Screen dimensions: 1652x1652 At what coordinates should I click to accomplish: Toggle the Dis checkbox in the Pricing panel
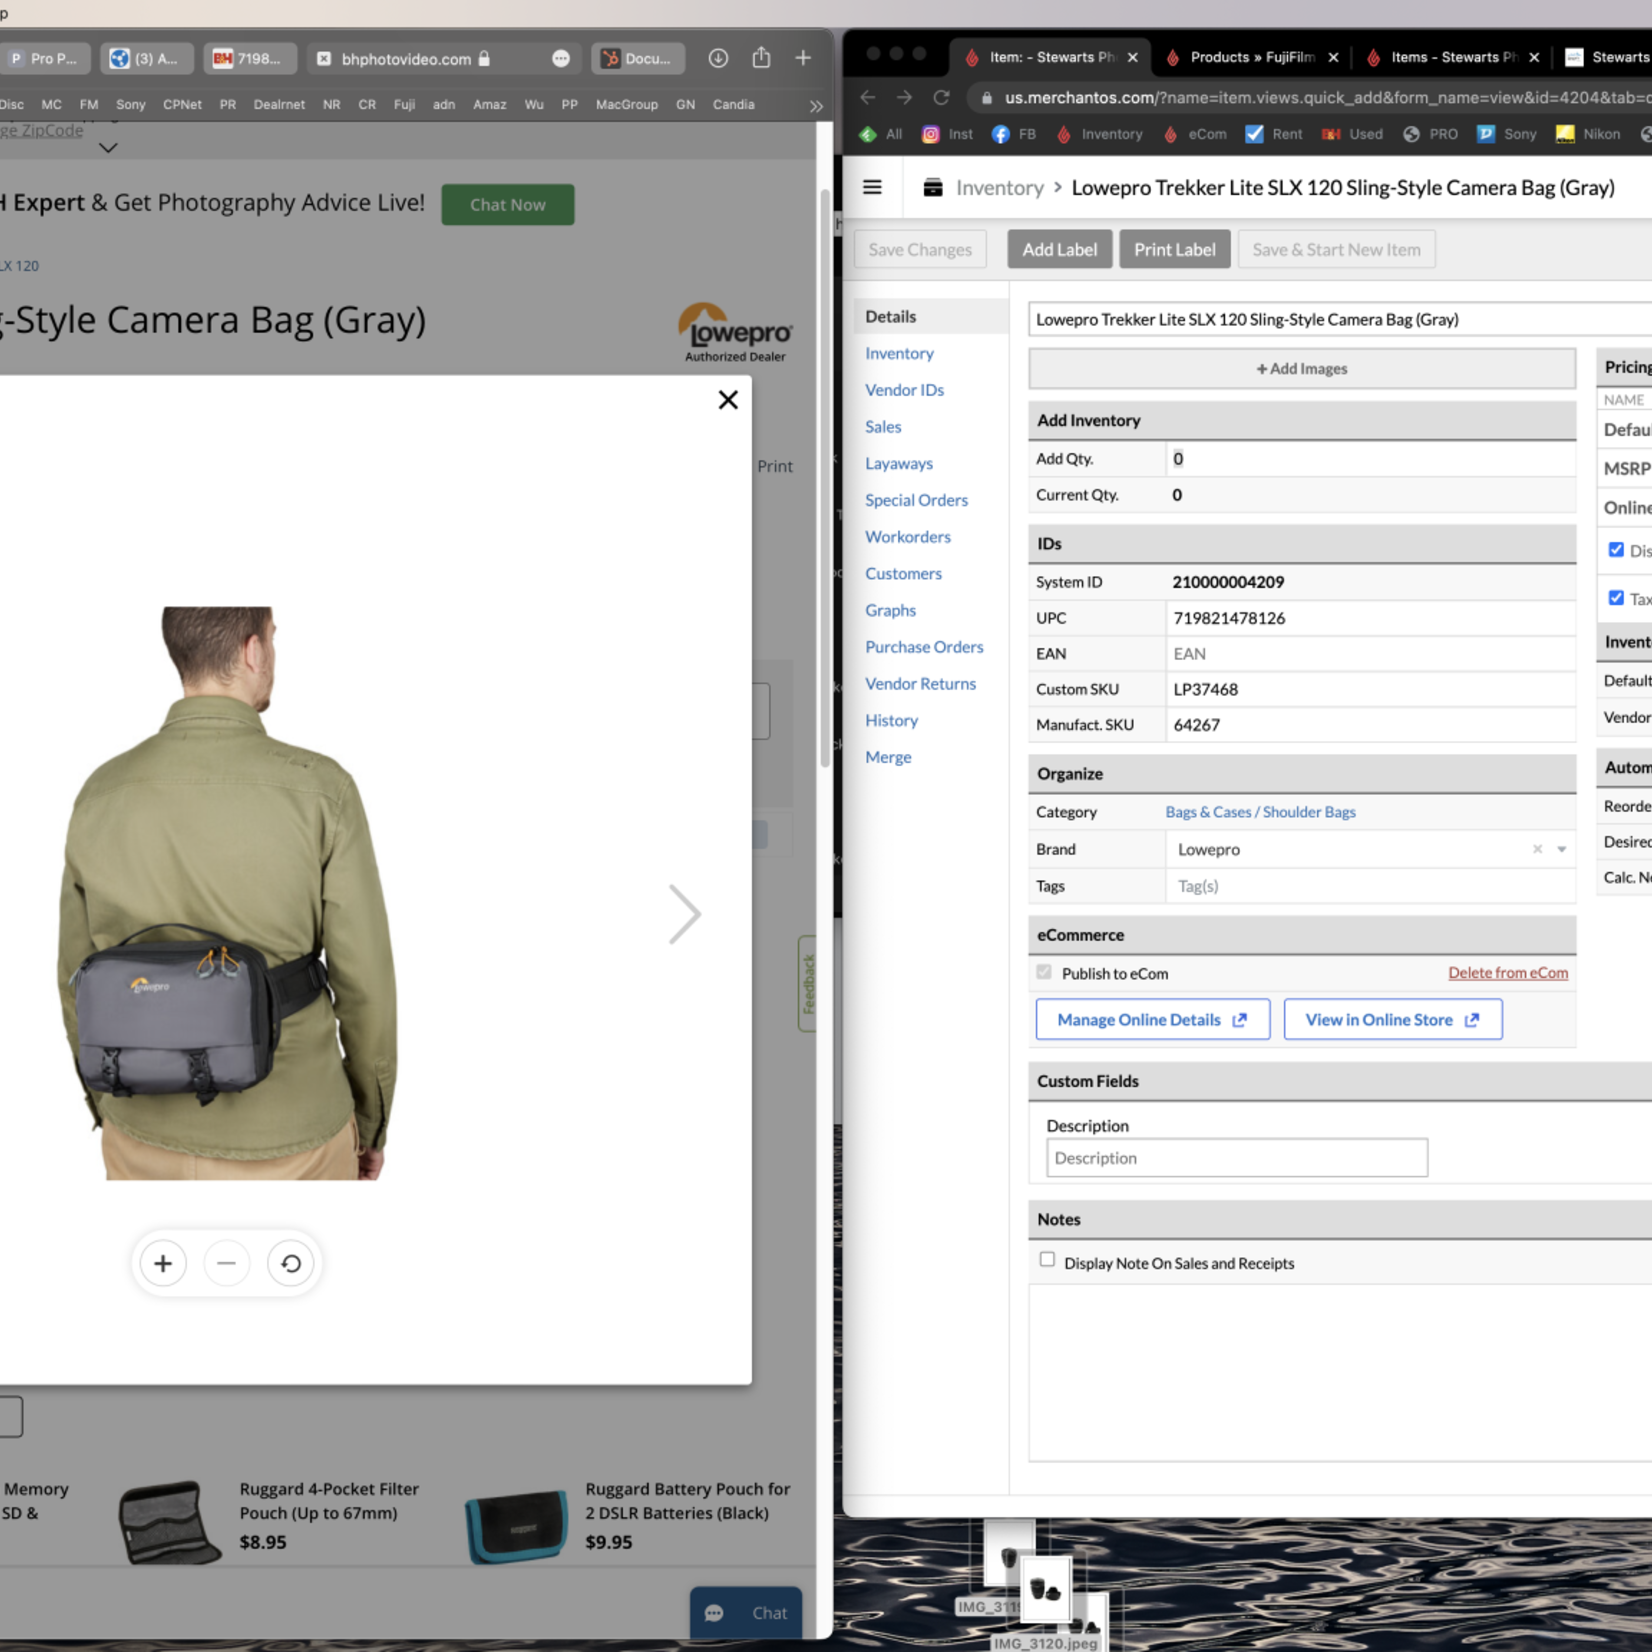click(1616, 550)
